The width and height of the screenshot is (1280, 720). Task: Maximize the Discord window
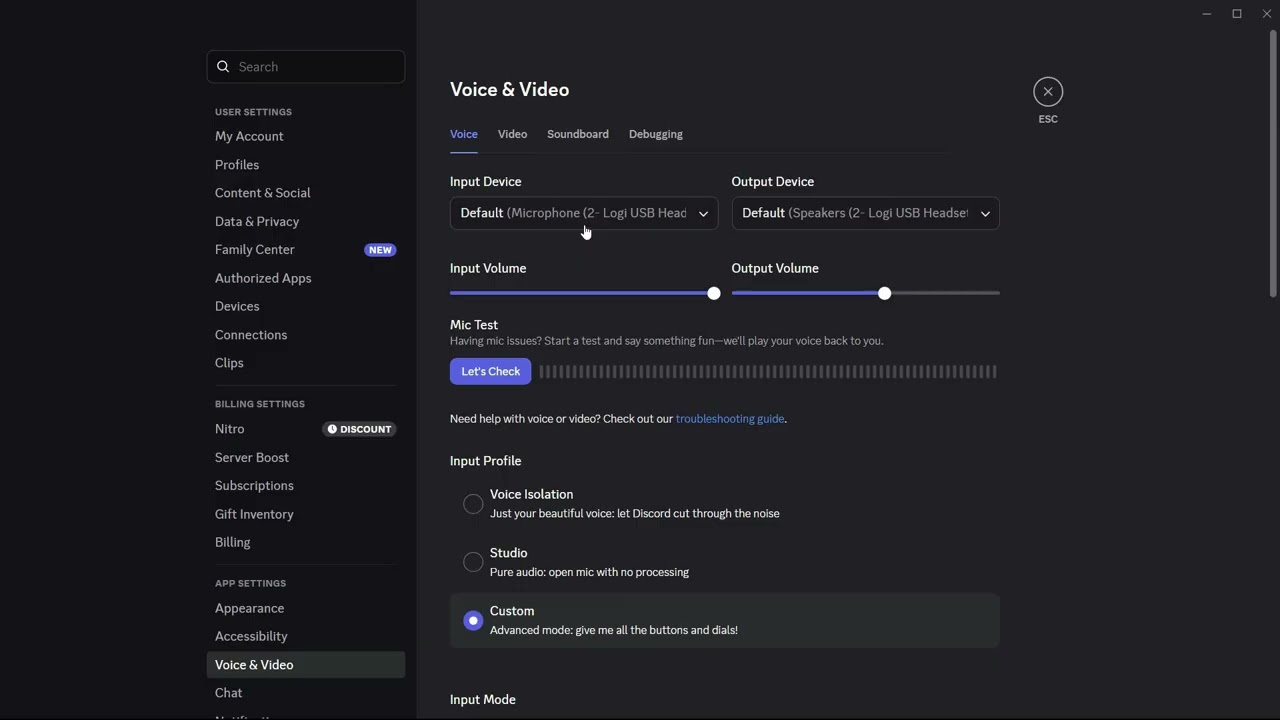click(x=1237, y=14)
